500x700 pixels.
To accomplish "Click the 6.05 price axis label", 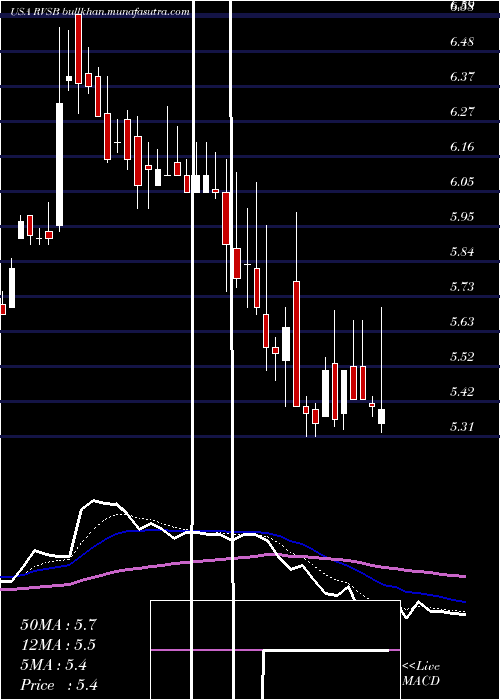I will (462, 182).
